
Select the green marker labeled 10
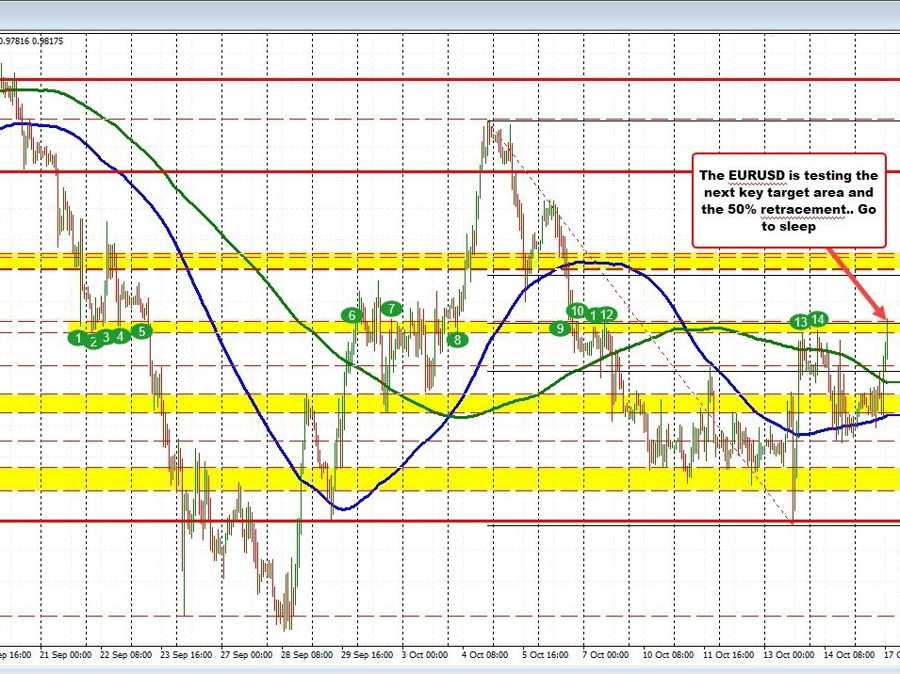coord(577,311)
